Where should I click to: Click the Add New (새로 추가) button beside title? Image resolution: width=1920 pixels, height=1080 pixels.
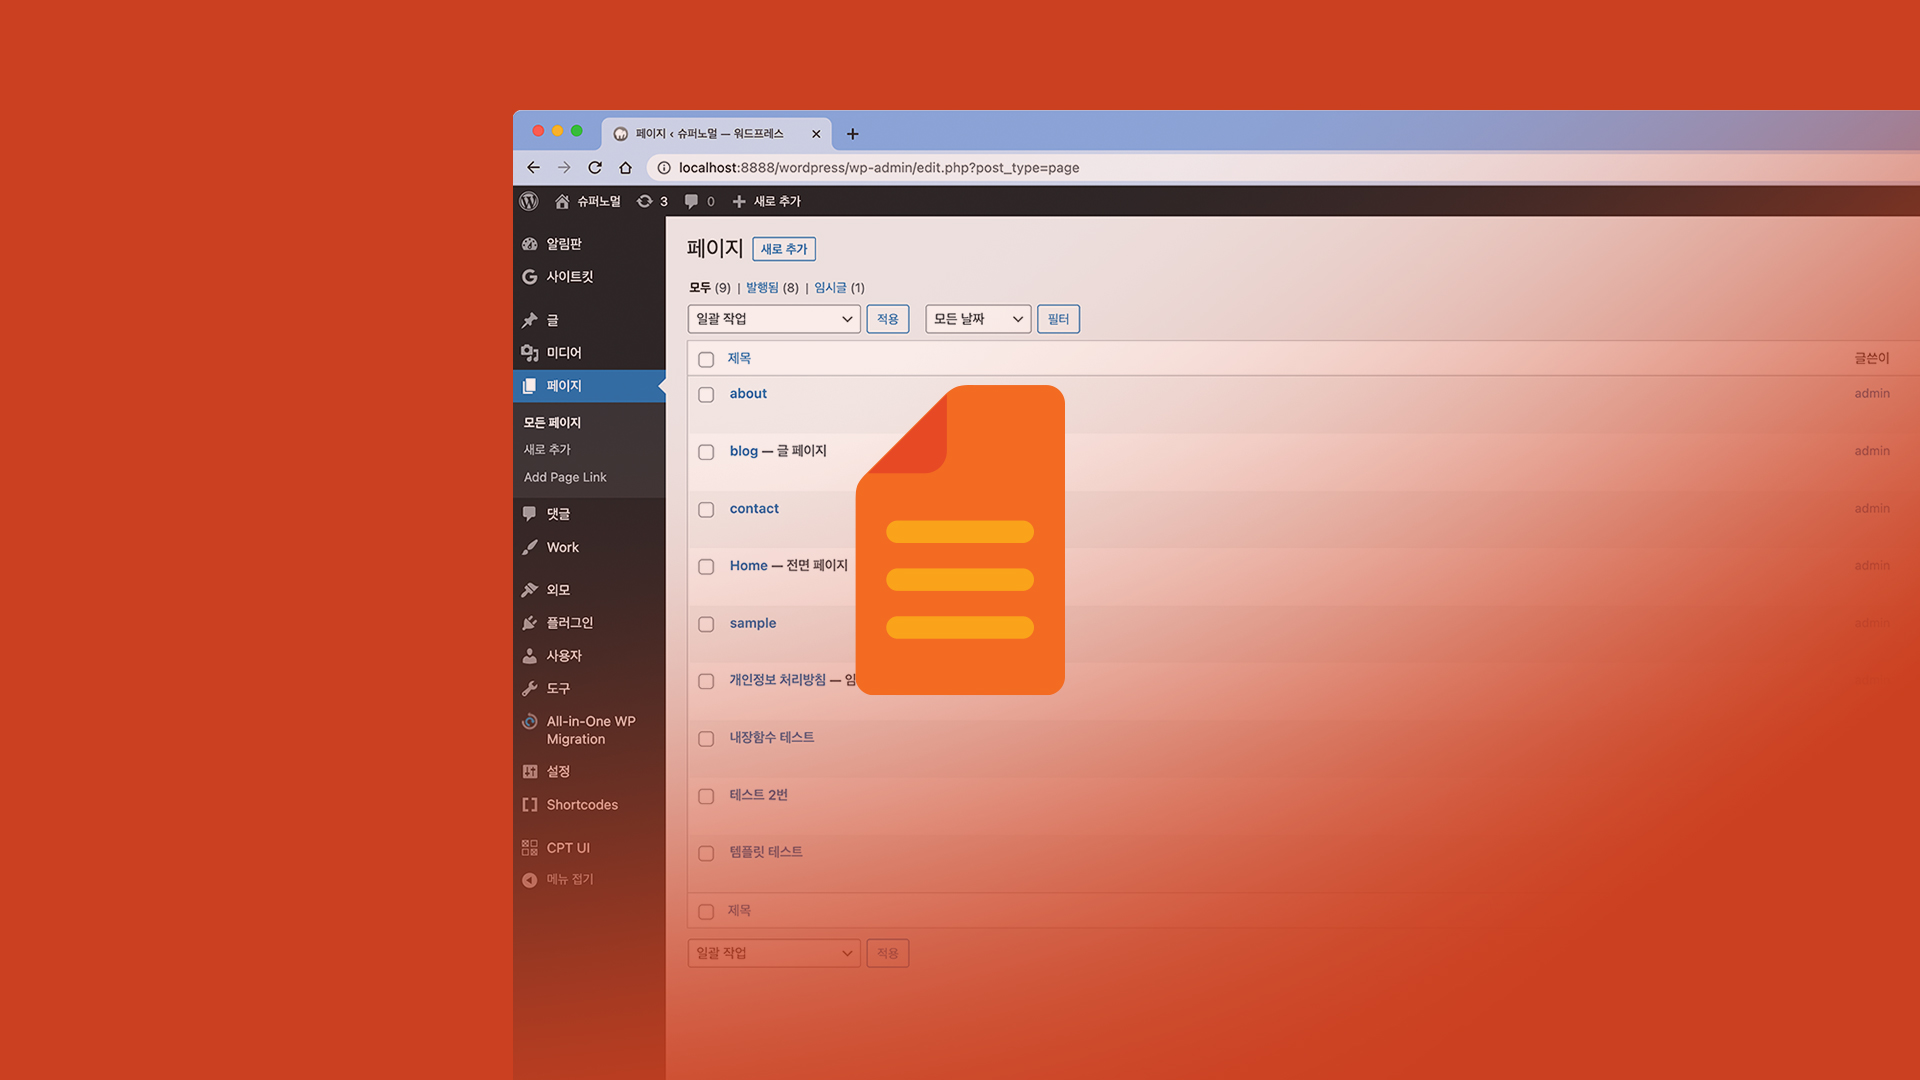click(783, 249)
